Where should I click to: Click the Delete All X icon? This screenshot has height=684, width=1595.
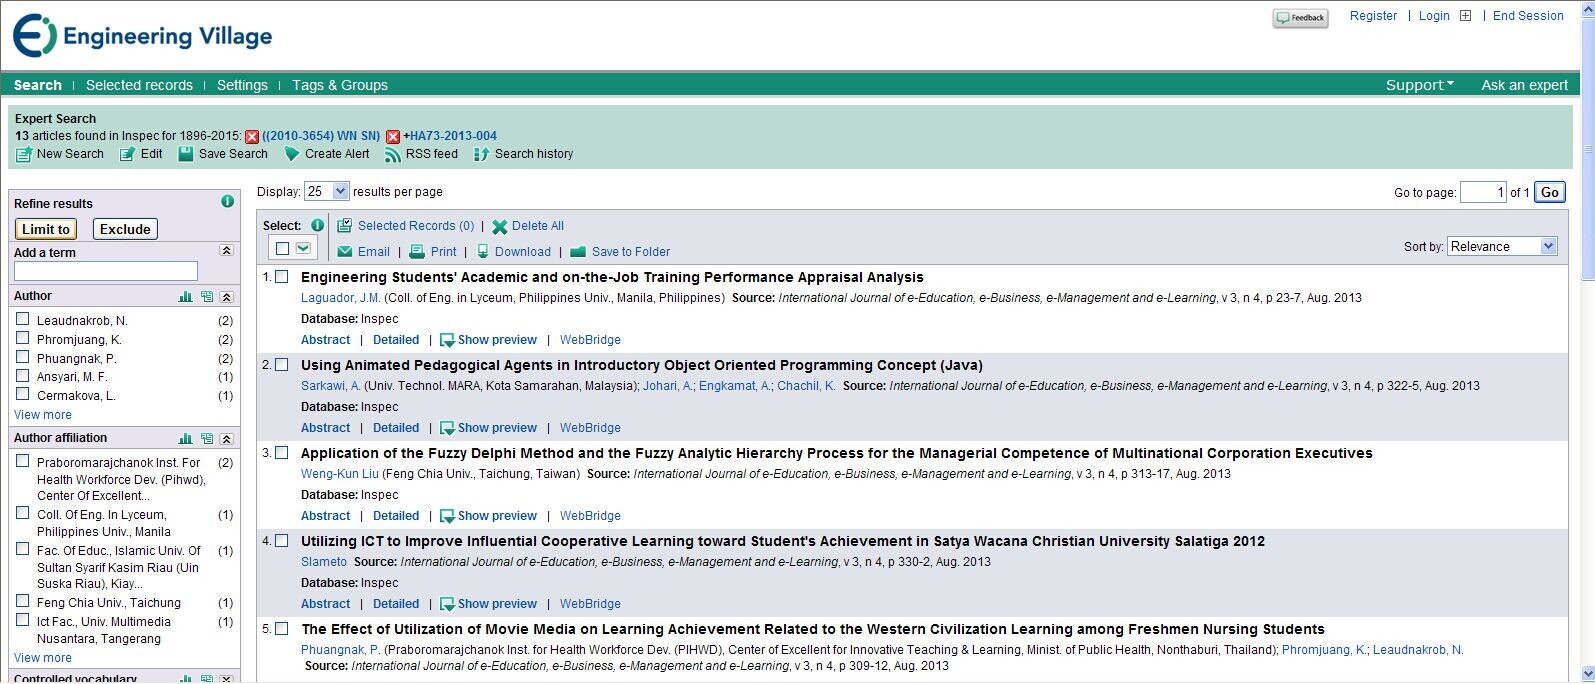(500, 226)
